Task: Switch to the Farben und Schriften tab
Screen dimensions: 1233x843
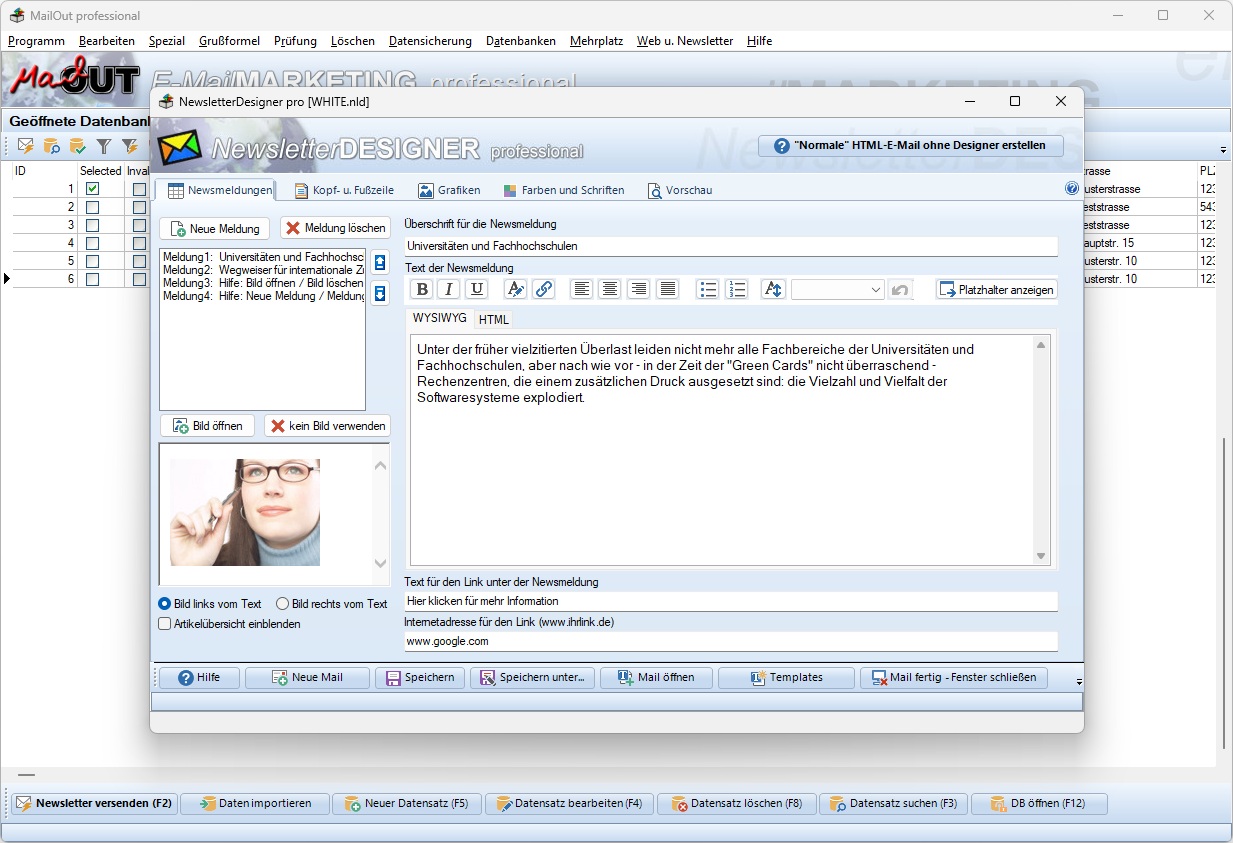Action: point(564,190)
